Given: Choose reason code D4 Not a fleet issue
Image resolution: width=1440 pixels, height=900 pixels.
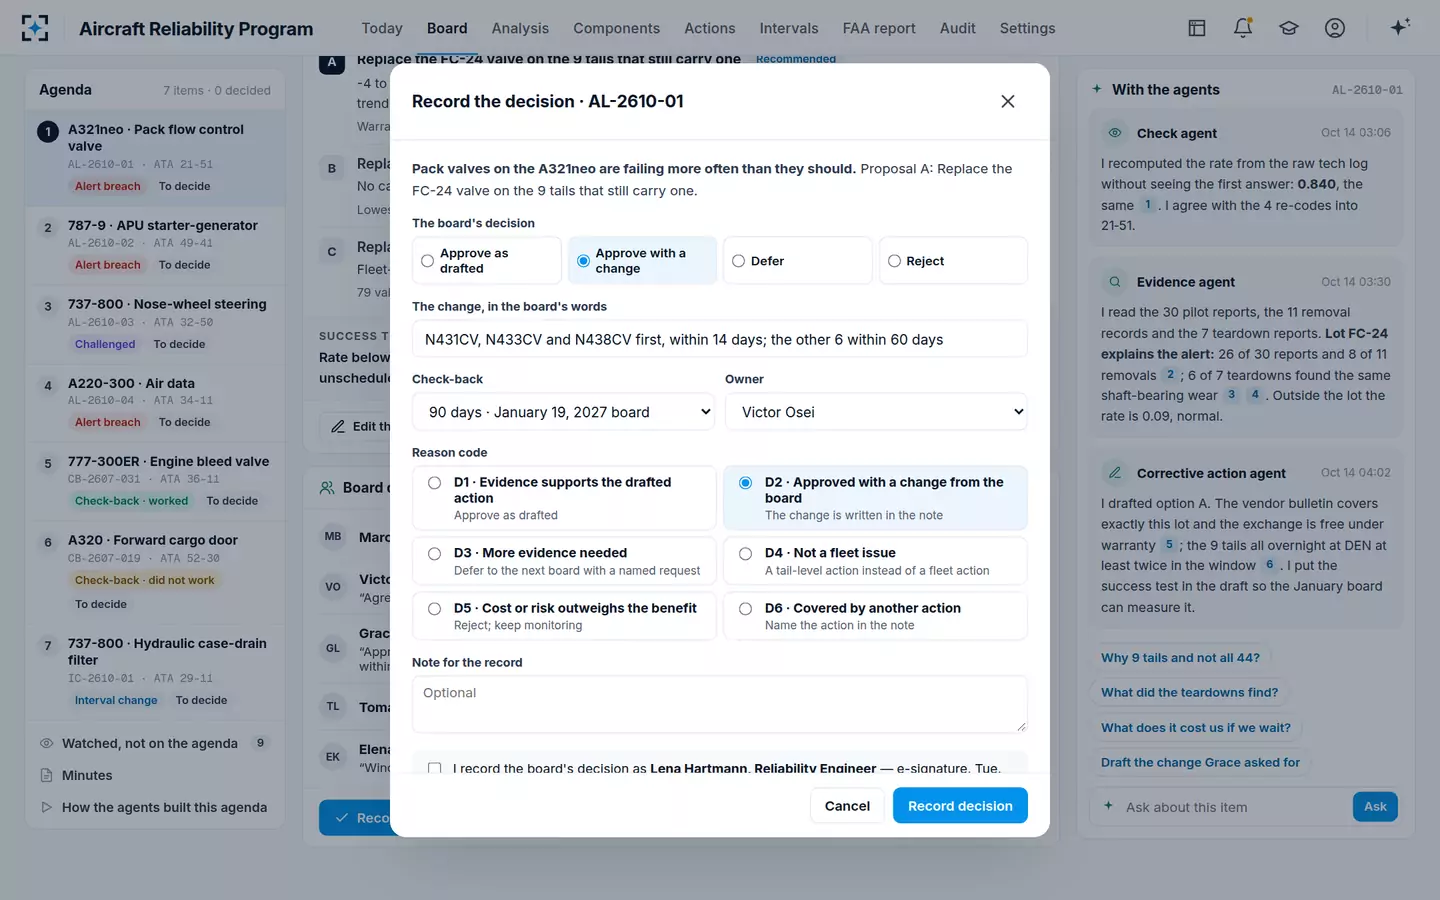Looking at the screenshot, I should (875, 561).
